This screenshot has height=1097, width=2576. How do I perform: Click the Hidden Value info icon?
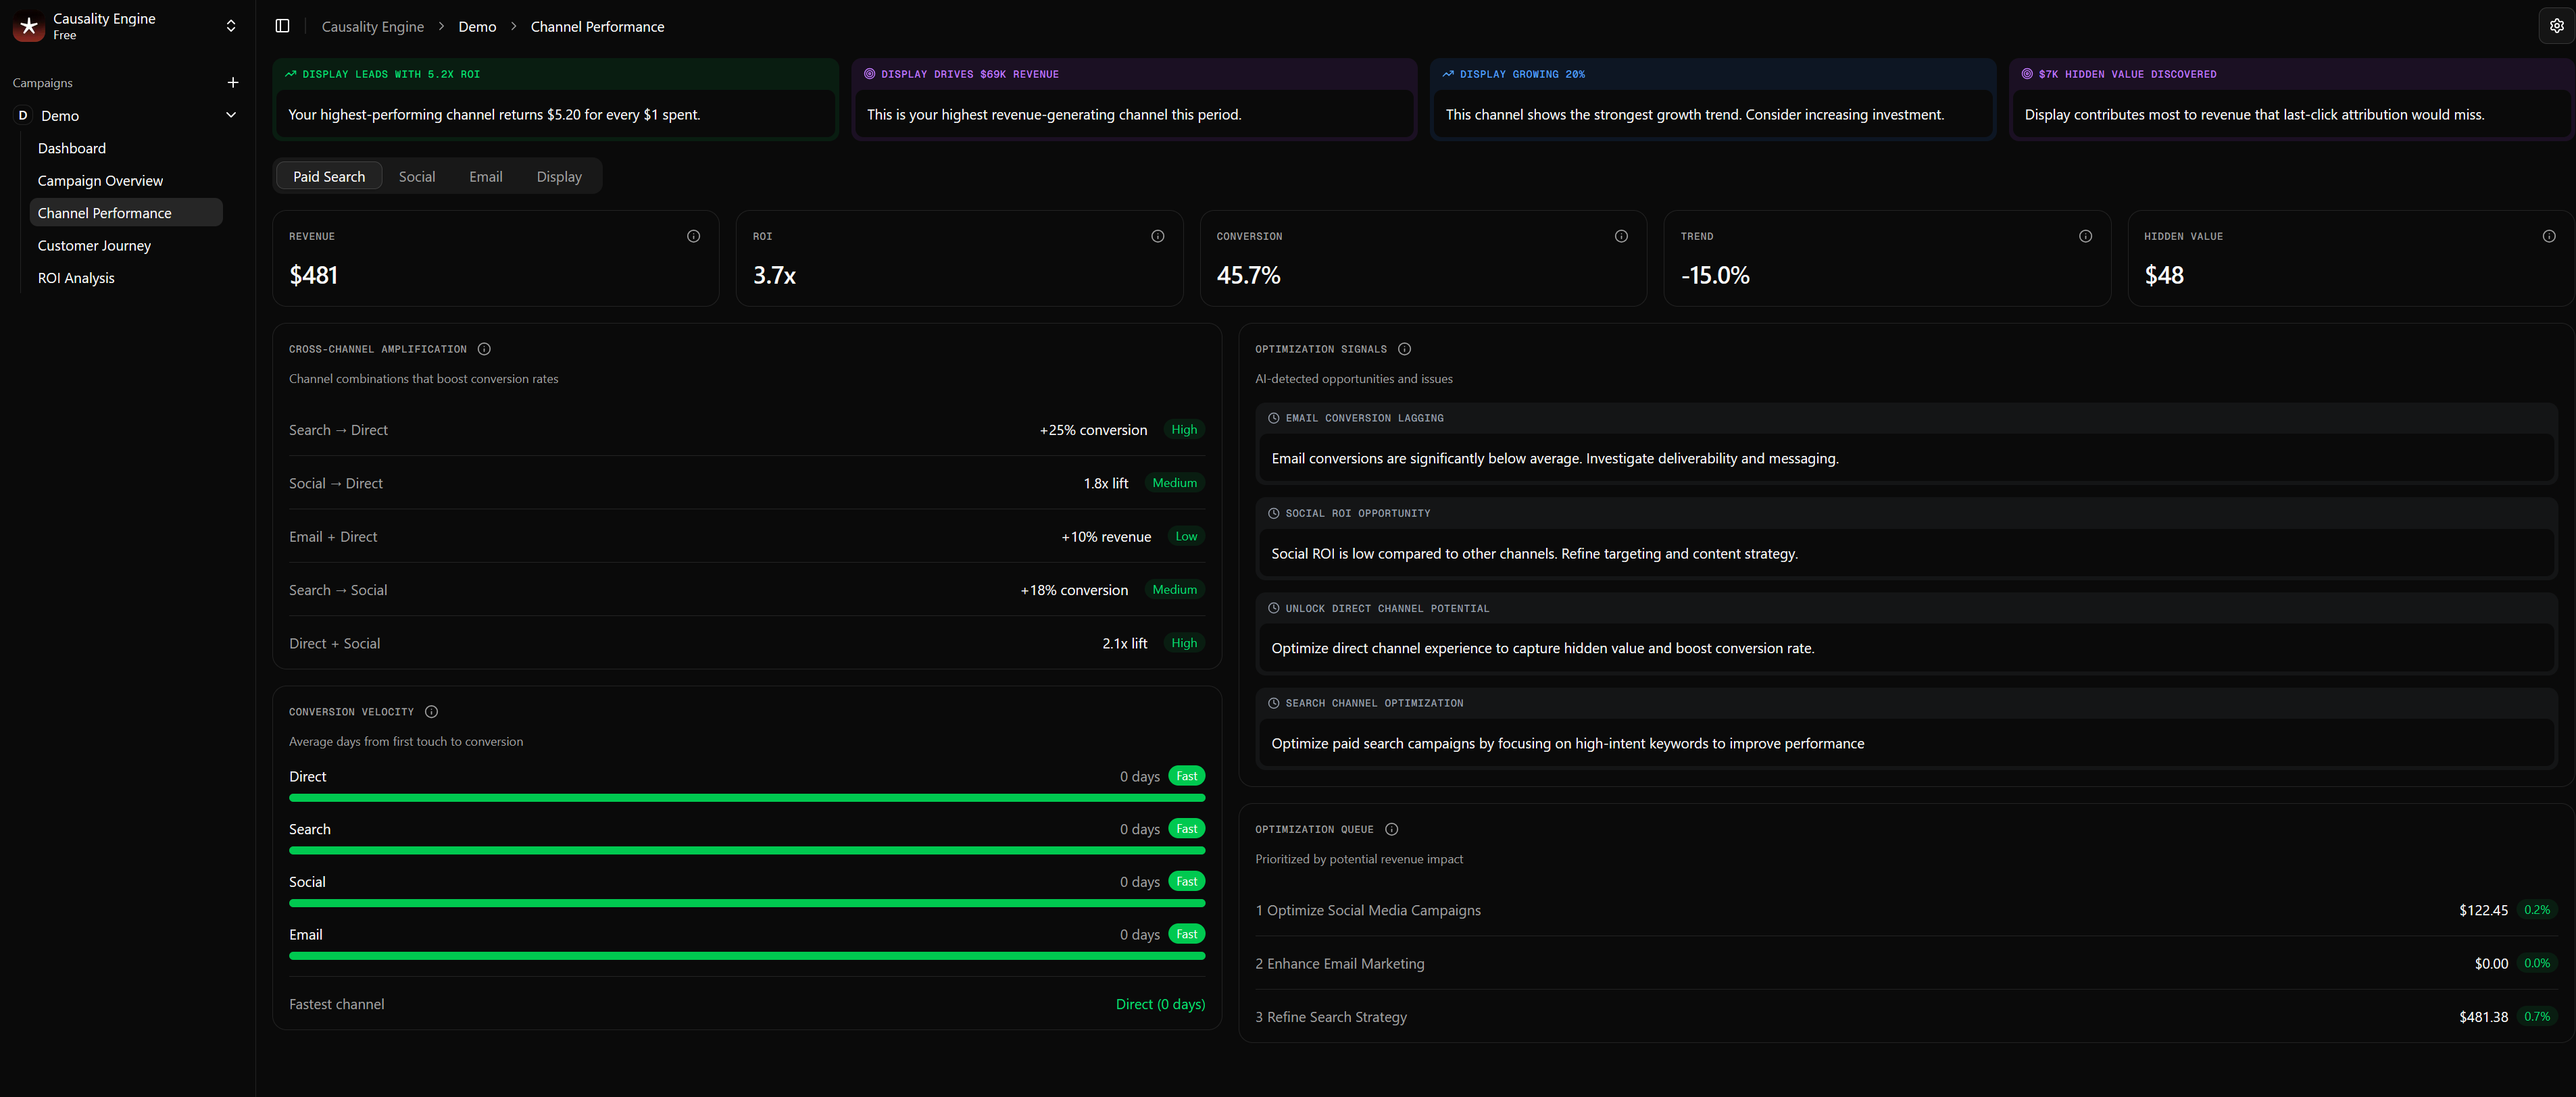coord(2548,236)
